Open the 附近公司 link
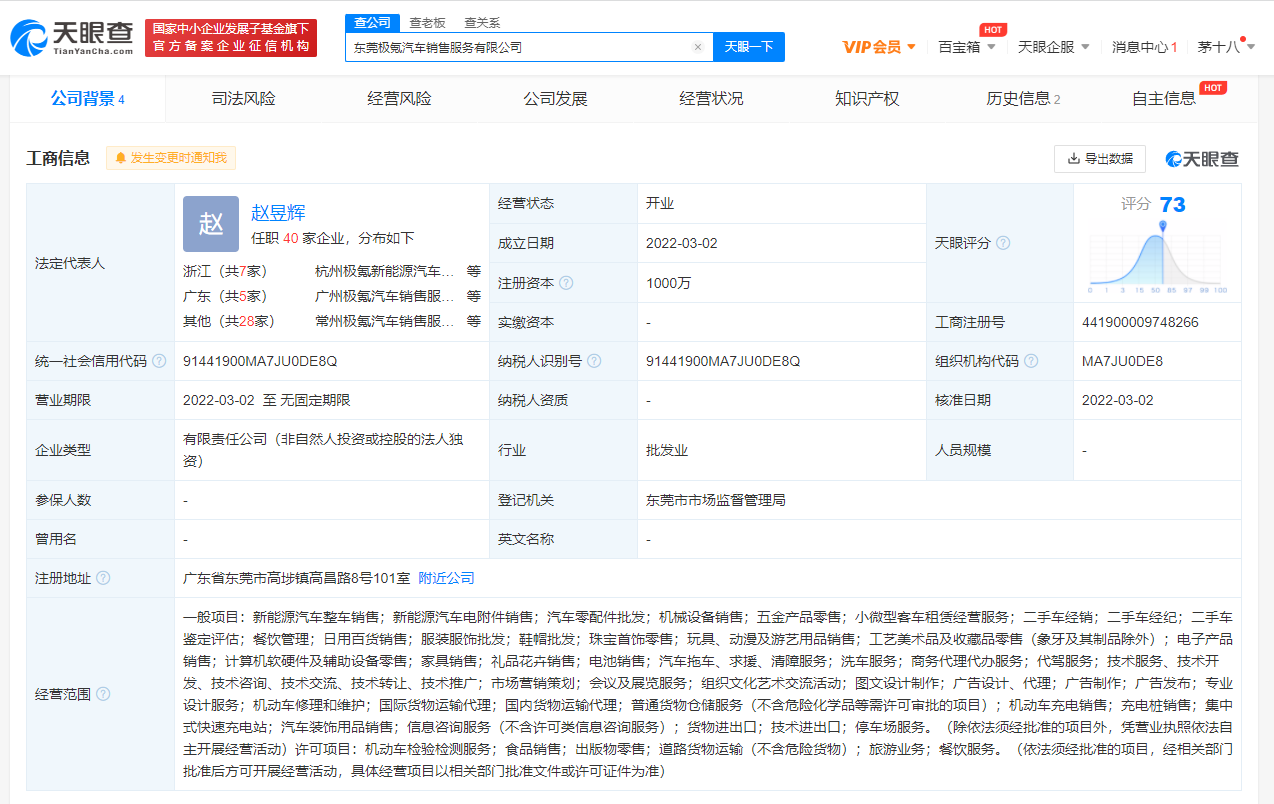The height and width of the screenshot is (804, 1274). 444,578
